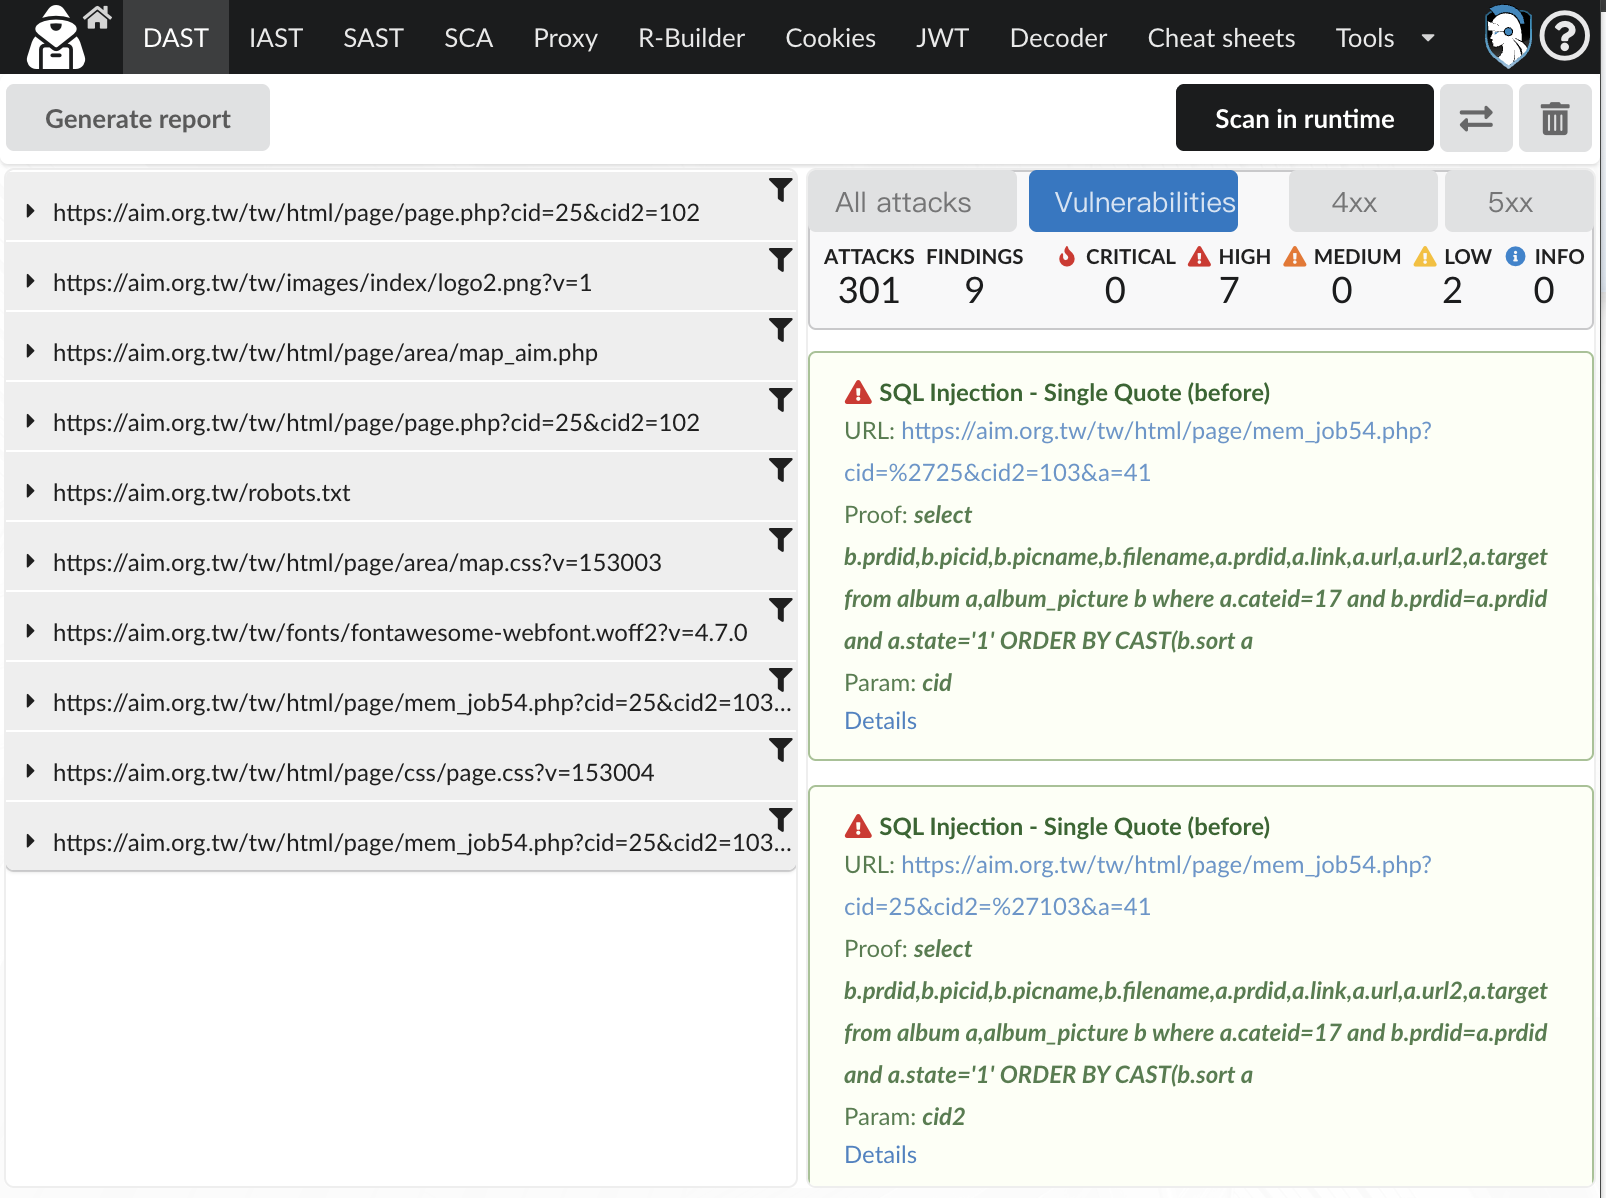
Task: Open the Tools dropdown arrow
Action: [1428, 38]
